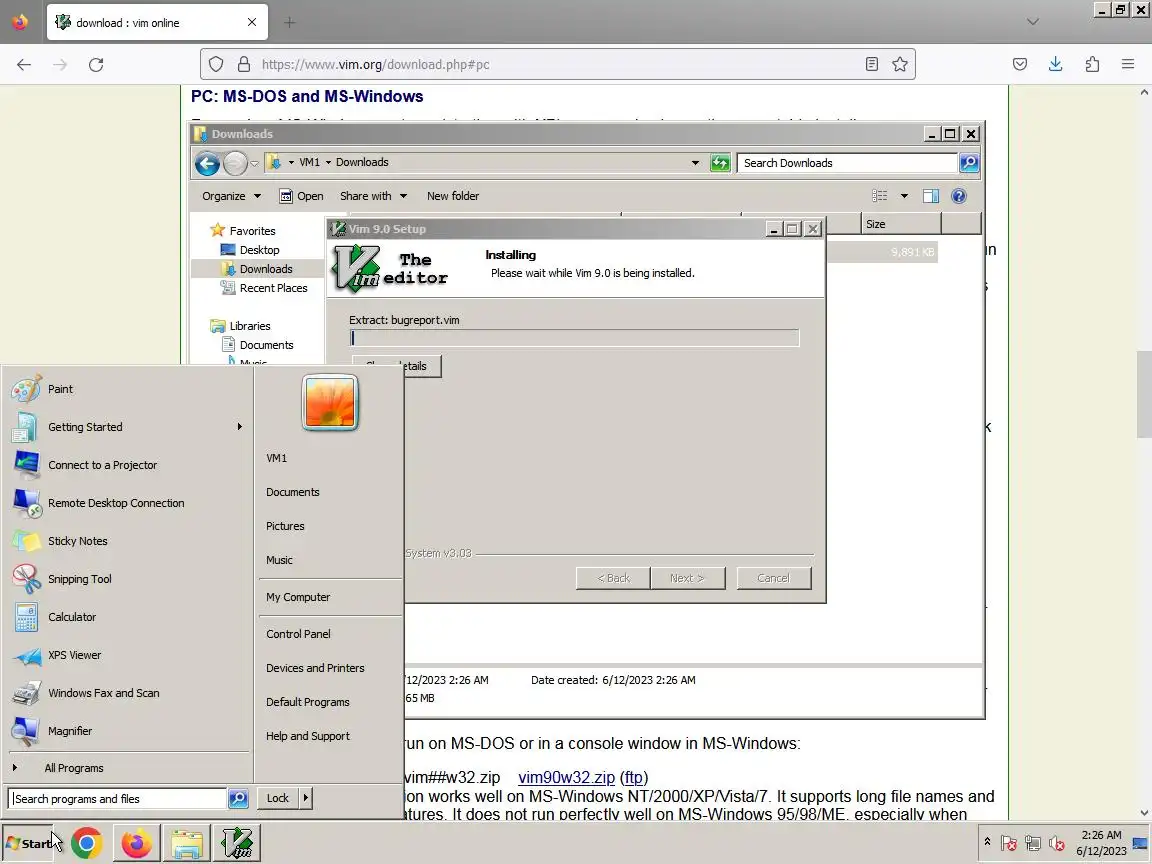This screenshot has height=864, width=1152.
Task: Open Devices and Printers
Action: [x=315, y=668]
